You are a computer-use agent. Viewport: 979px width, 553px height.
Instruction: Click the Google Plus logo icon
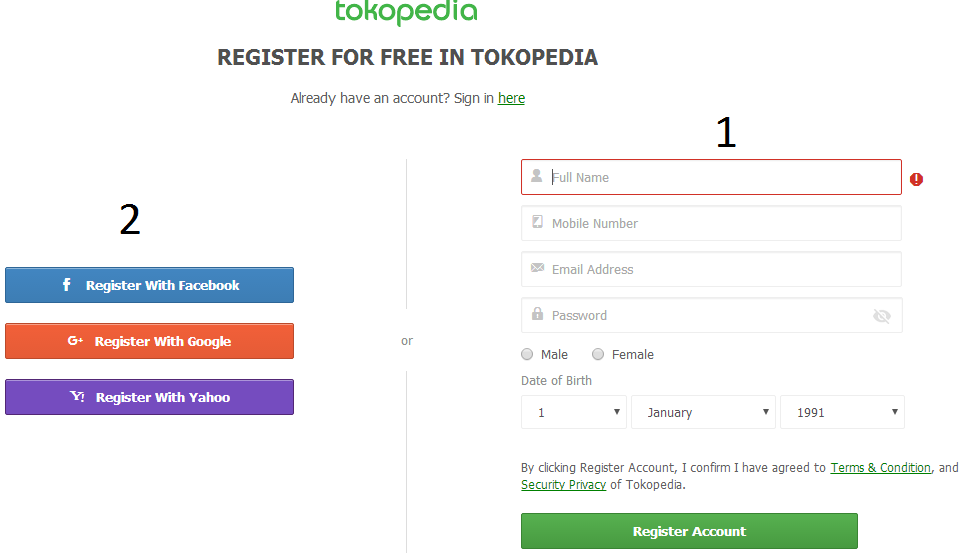click(x=75, y=341)
